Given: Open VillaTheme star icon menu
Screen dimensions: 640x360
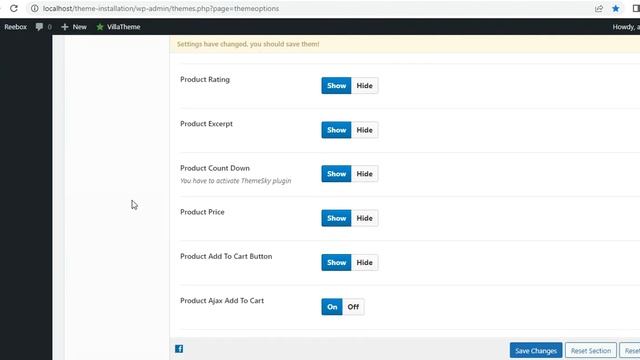Looking at the screenshot, I should point(100,27).
